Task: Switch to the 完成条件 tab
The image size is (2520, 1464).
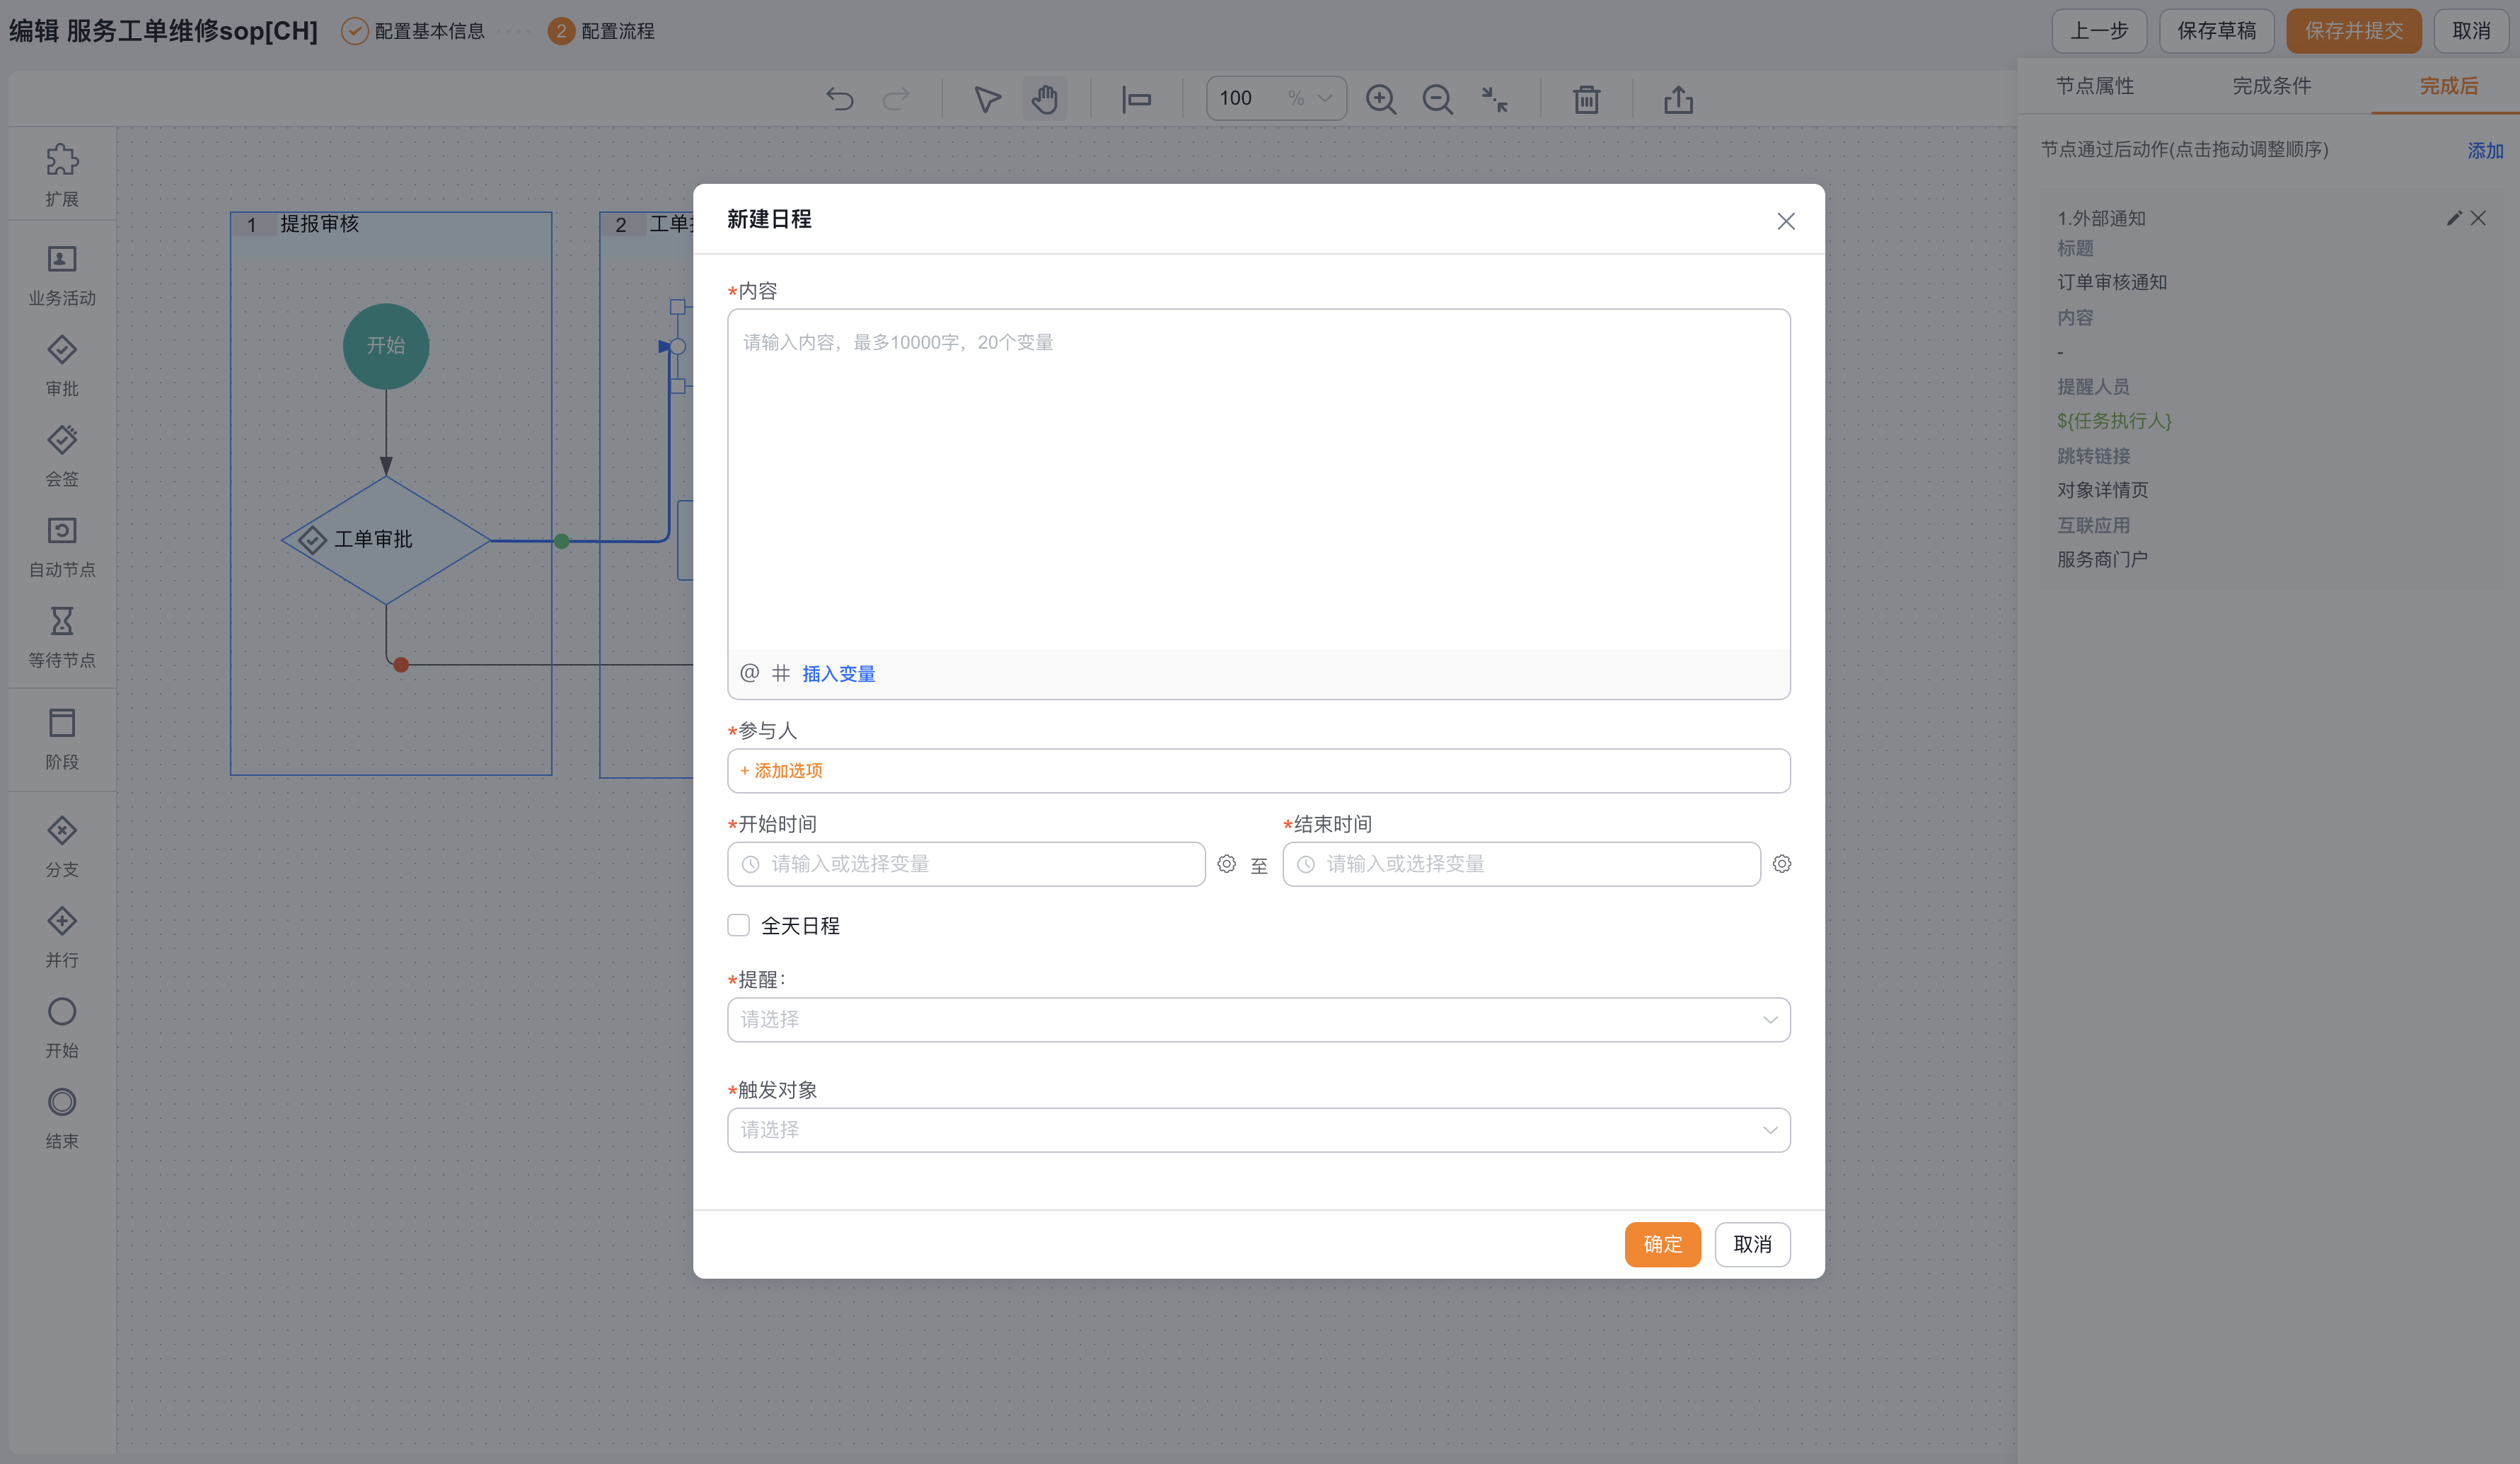Action: [x=2271, y=86]
